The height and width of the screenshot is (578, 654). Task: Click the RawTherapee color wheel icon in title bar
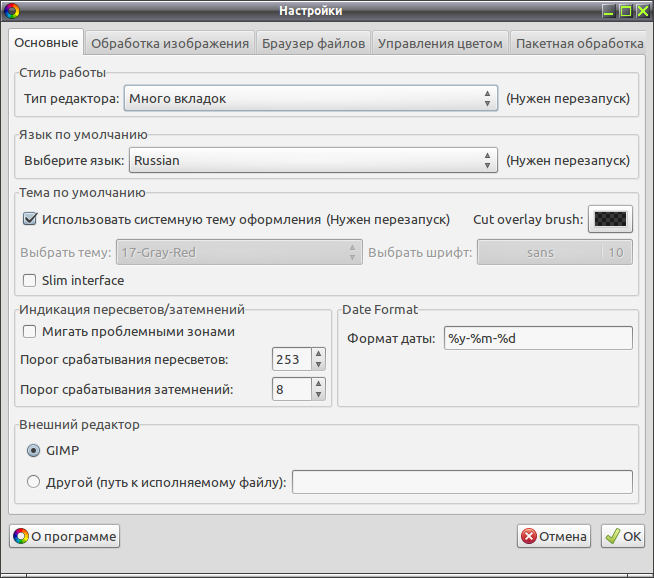click(x=11, y=11)
